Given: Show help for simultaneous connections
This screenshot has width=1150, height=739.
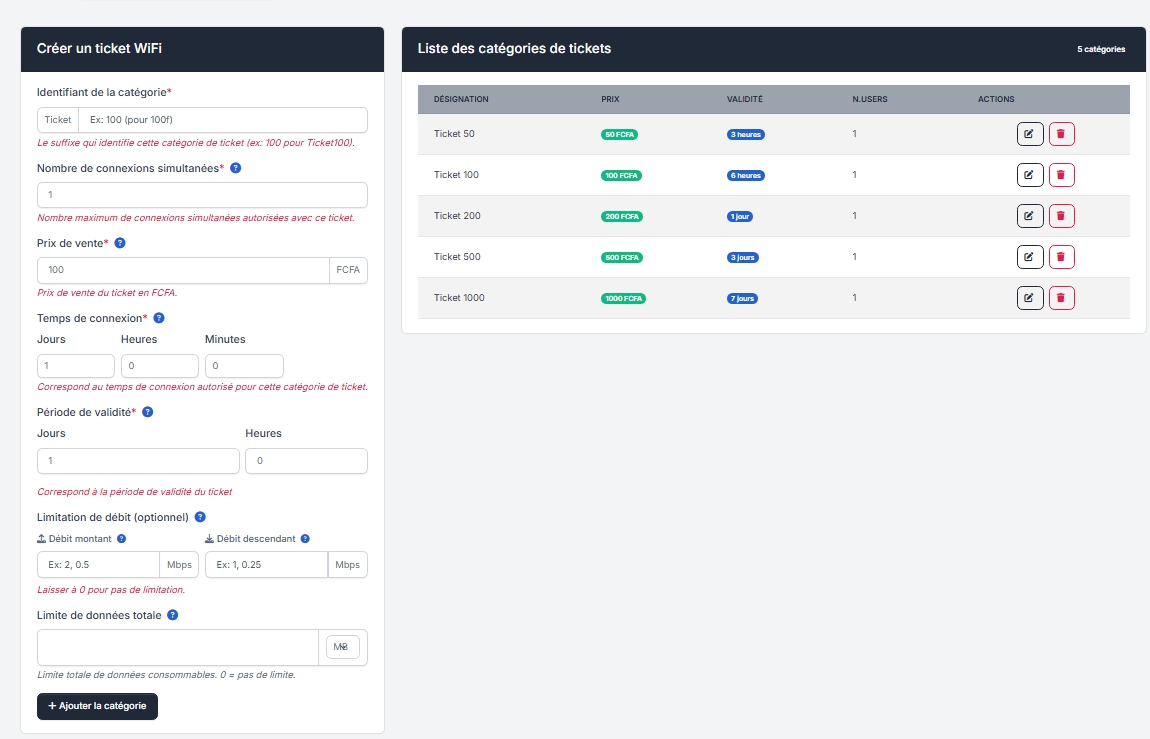Looking at the screenshot, I should (x=235, y=168).
